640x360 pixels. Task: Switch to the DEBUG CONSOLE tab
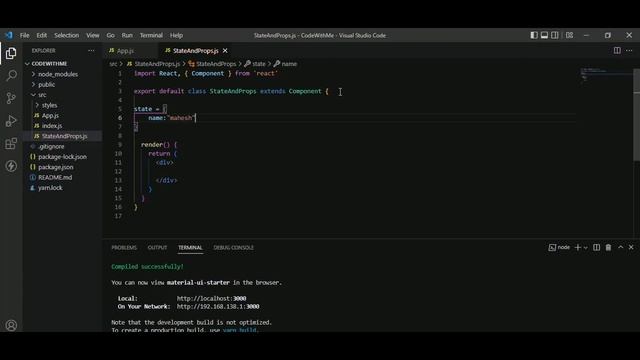click(x=233, y=248)
